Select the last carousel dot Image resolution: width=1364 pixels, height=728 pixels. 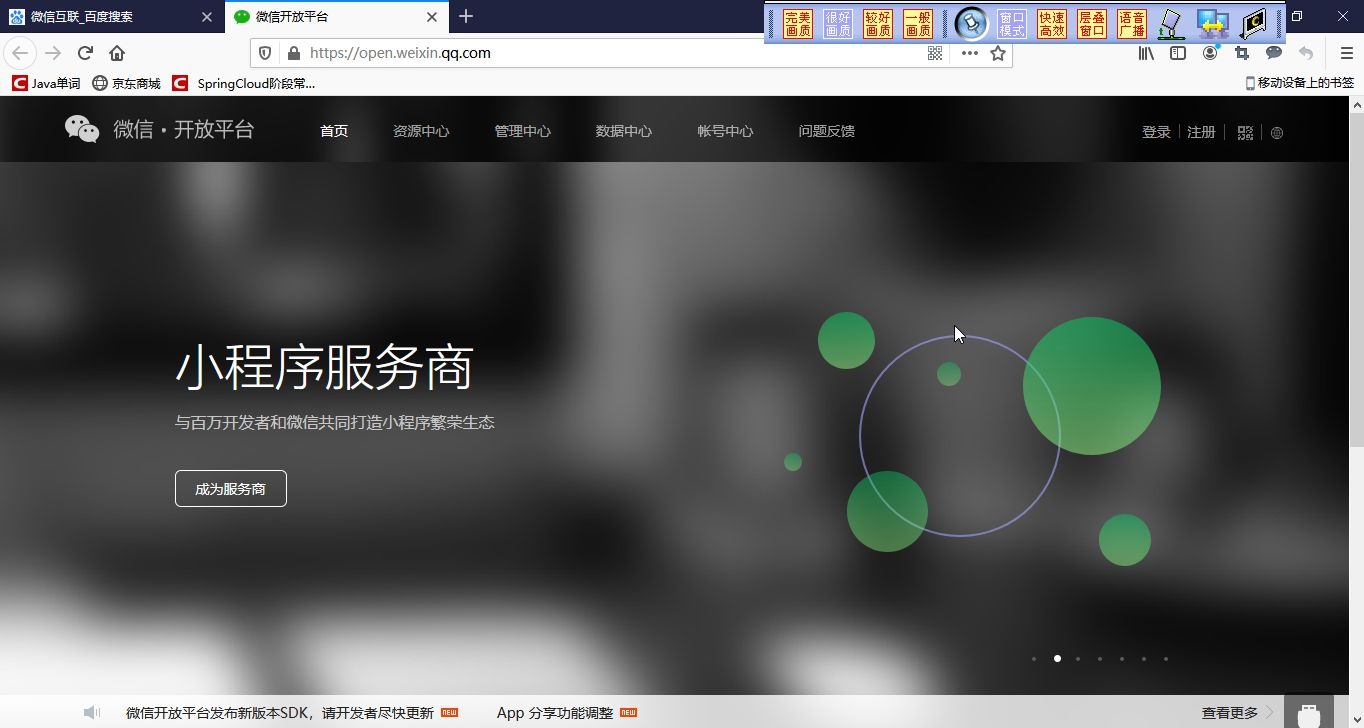(x=1166, y=659)
